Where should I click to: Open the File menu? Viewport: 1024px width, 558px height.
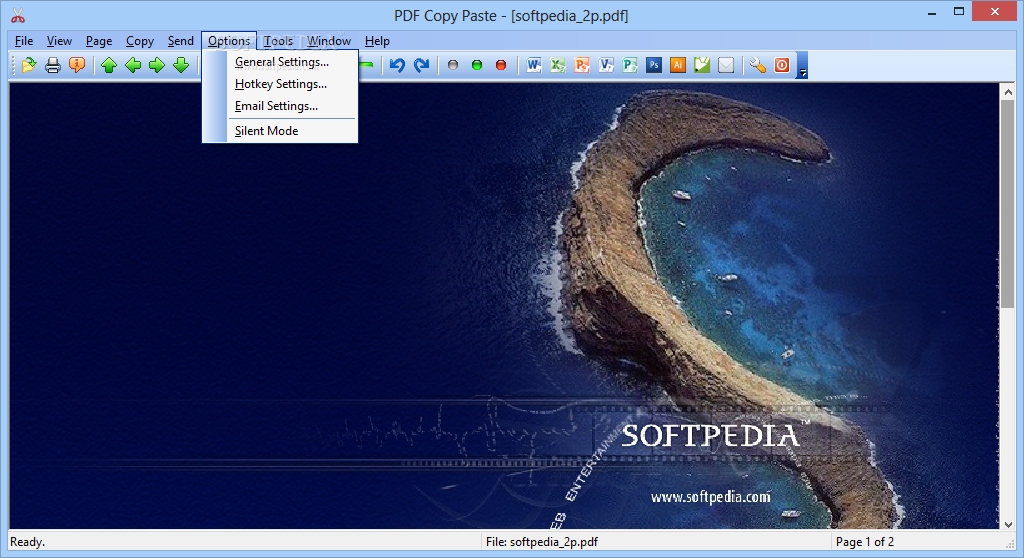tap(24, 41)
